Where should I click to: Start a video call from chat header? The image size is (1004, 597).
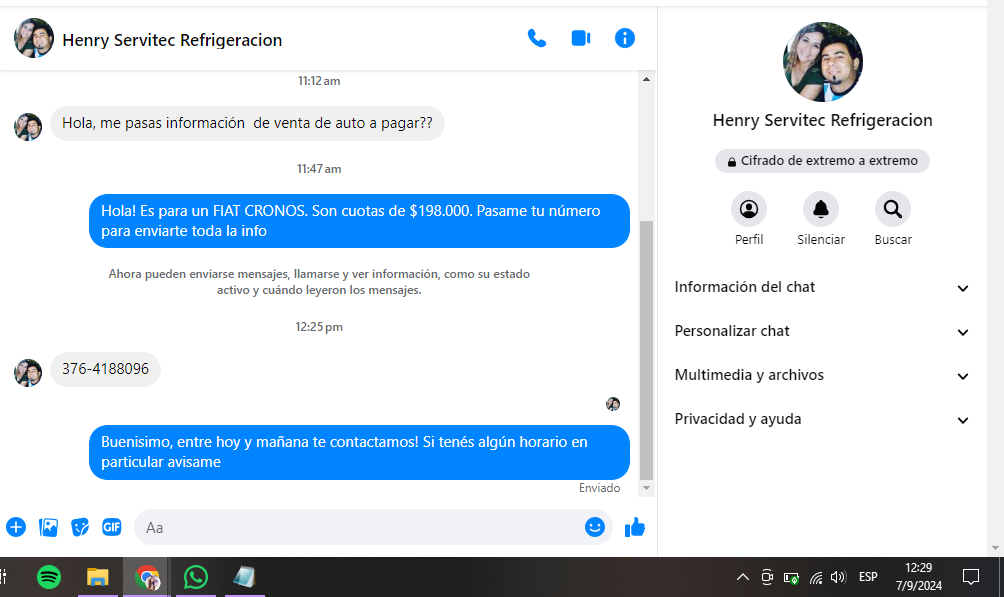click(x=581, y=39)
